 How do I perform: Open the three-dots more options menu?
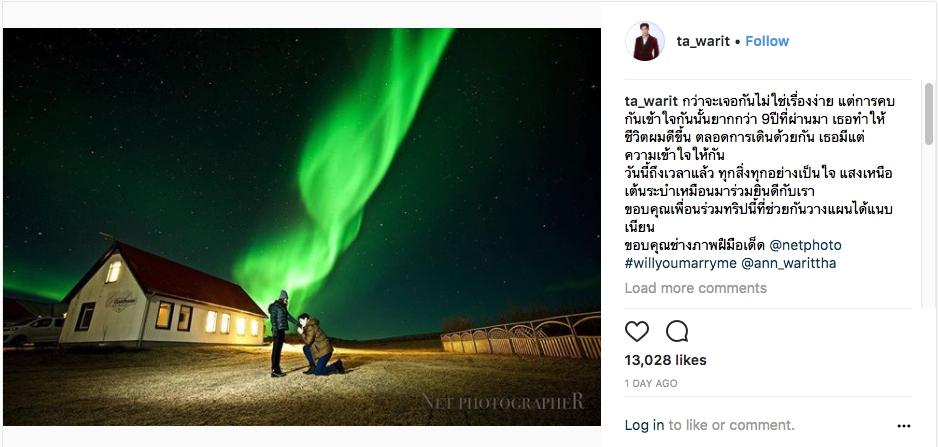point(904,426)
